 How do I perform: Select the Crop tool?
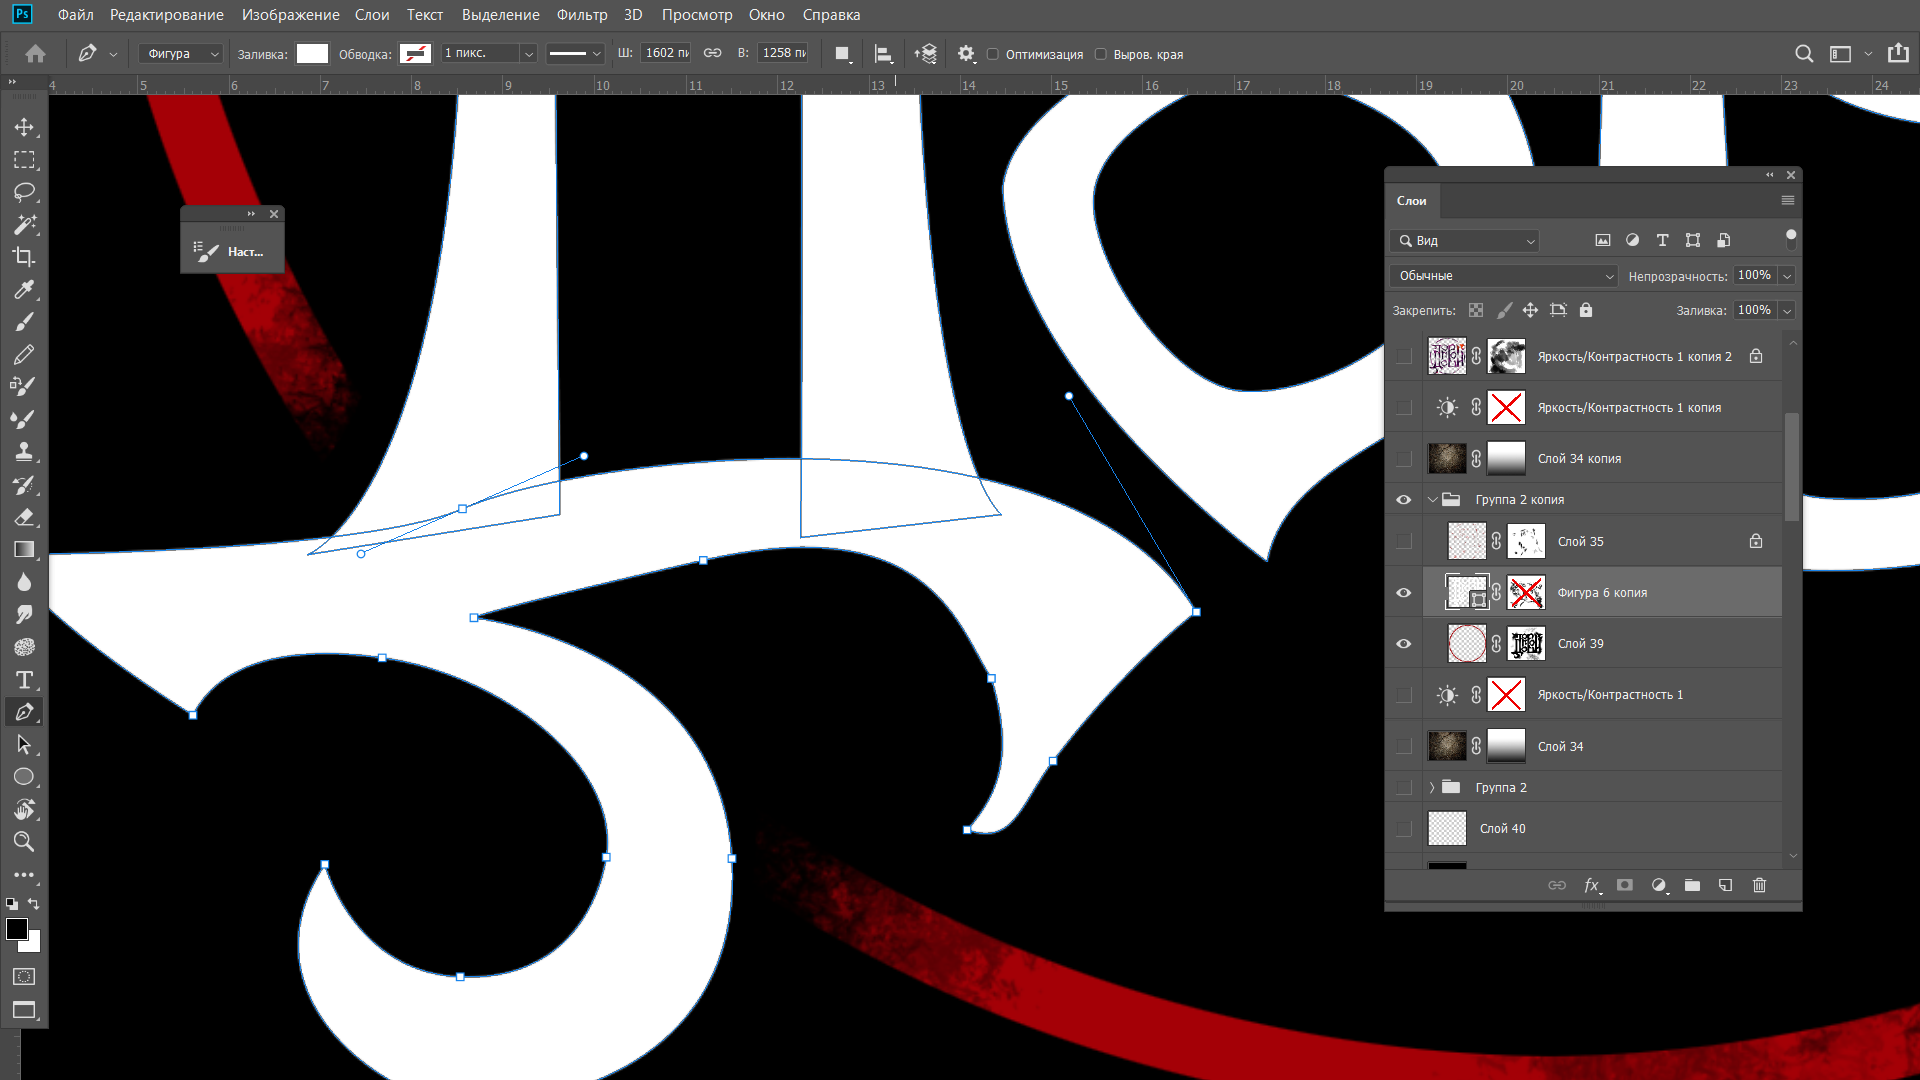point(24,257)
